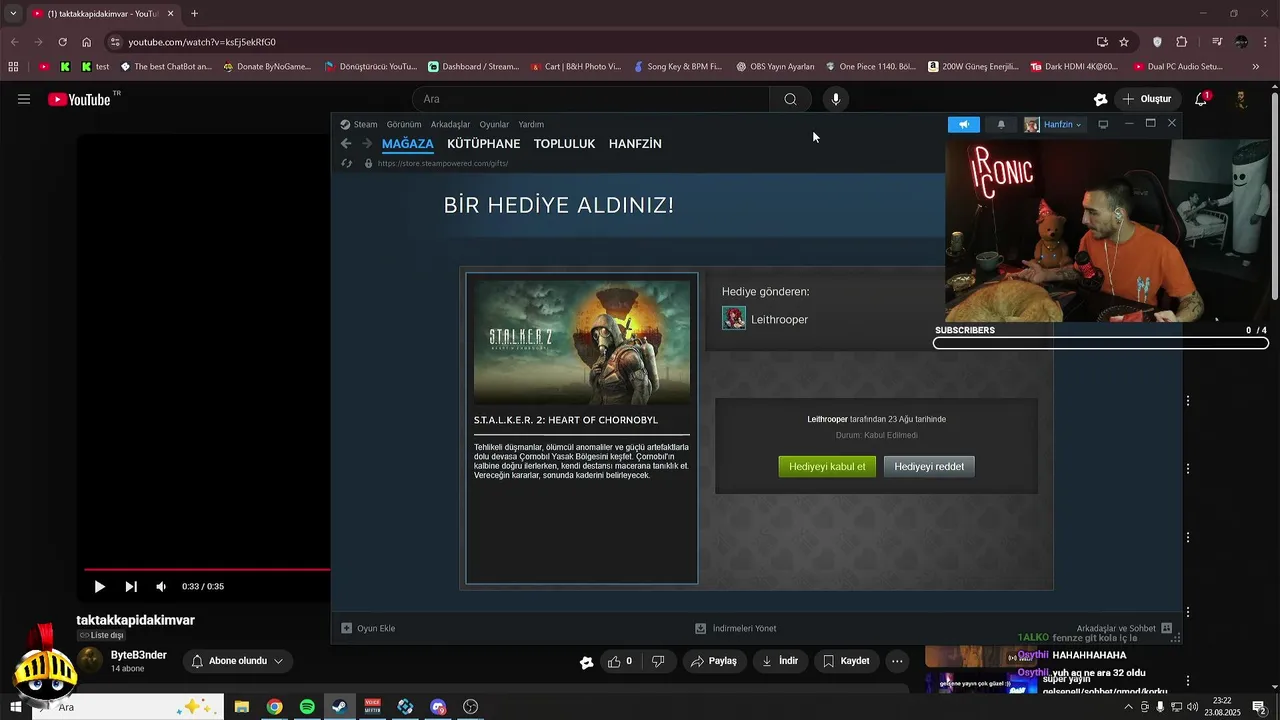1280x720 pixels.
Task: Open more actions ellipsis under video
Action: 897,661
